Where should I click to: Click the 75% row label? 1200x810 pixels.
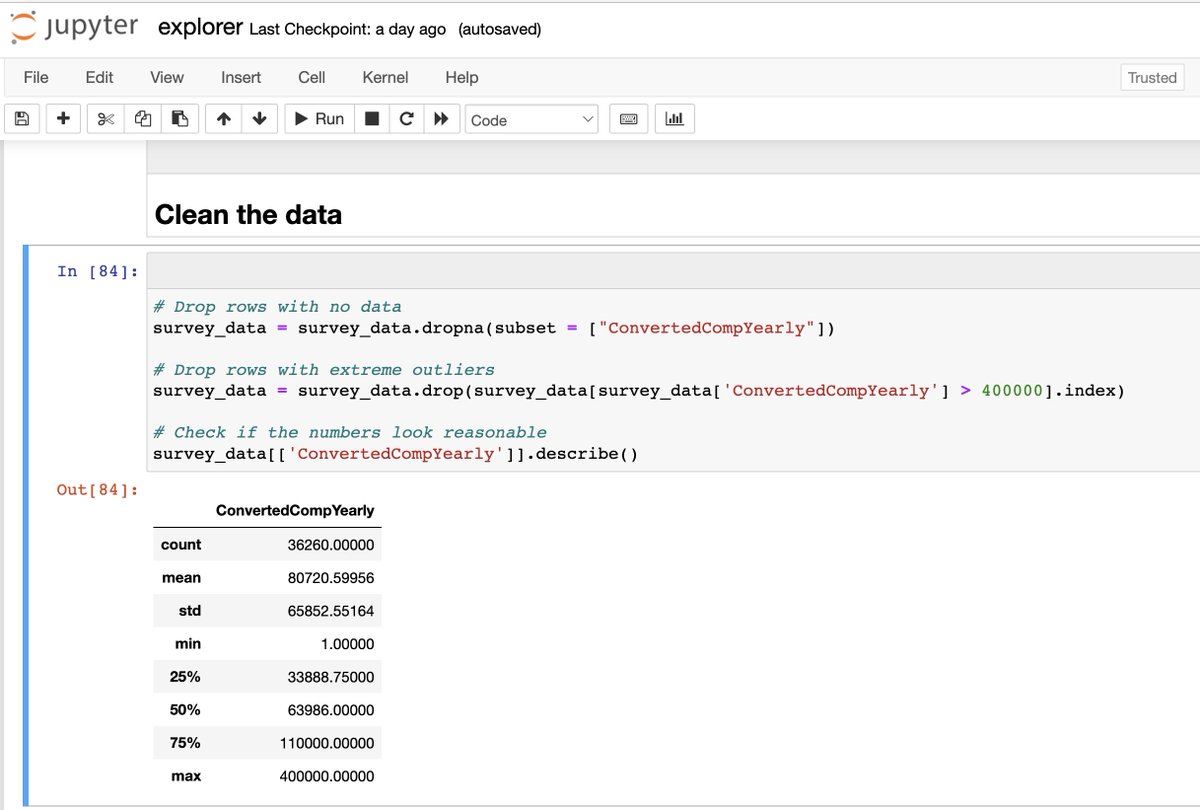point(185,743)
